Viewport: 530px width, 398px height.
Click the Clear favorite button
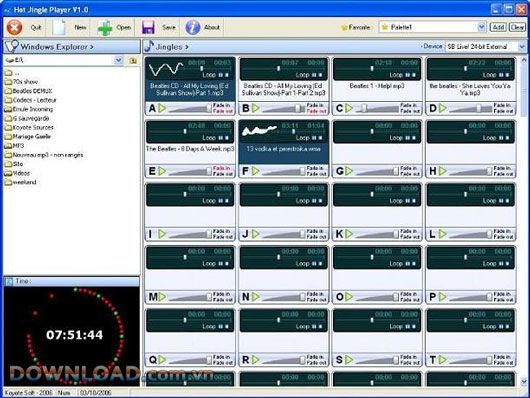click(517, 27)
